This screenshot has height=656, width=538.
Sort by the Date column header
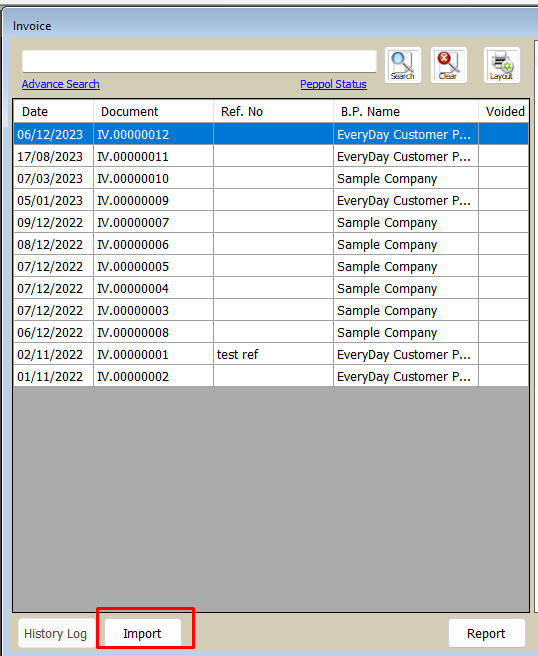(54, 112)
